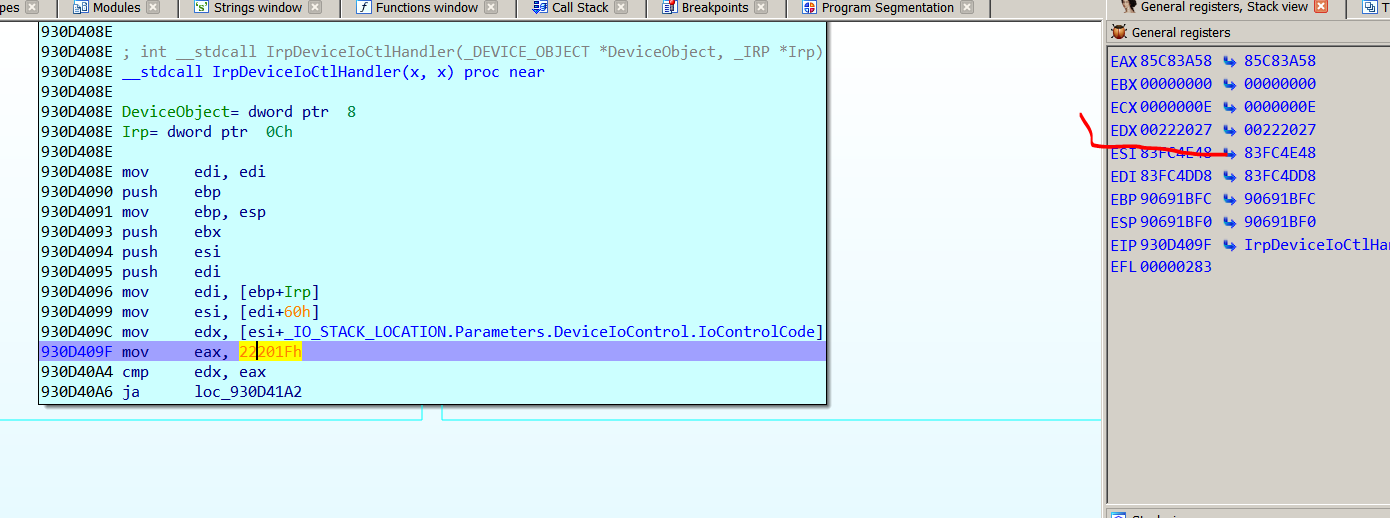Close the Modules tab
The height and width of the screenshot is (518, 1390).
click(x=153, y=8)
